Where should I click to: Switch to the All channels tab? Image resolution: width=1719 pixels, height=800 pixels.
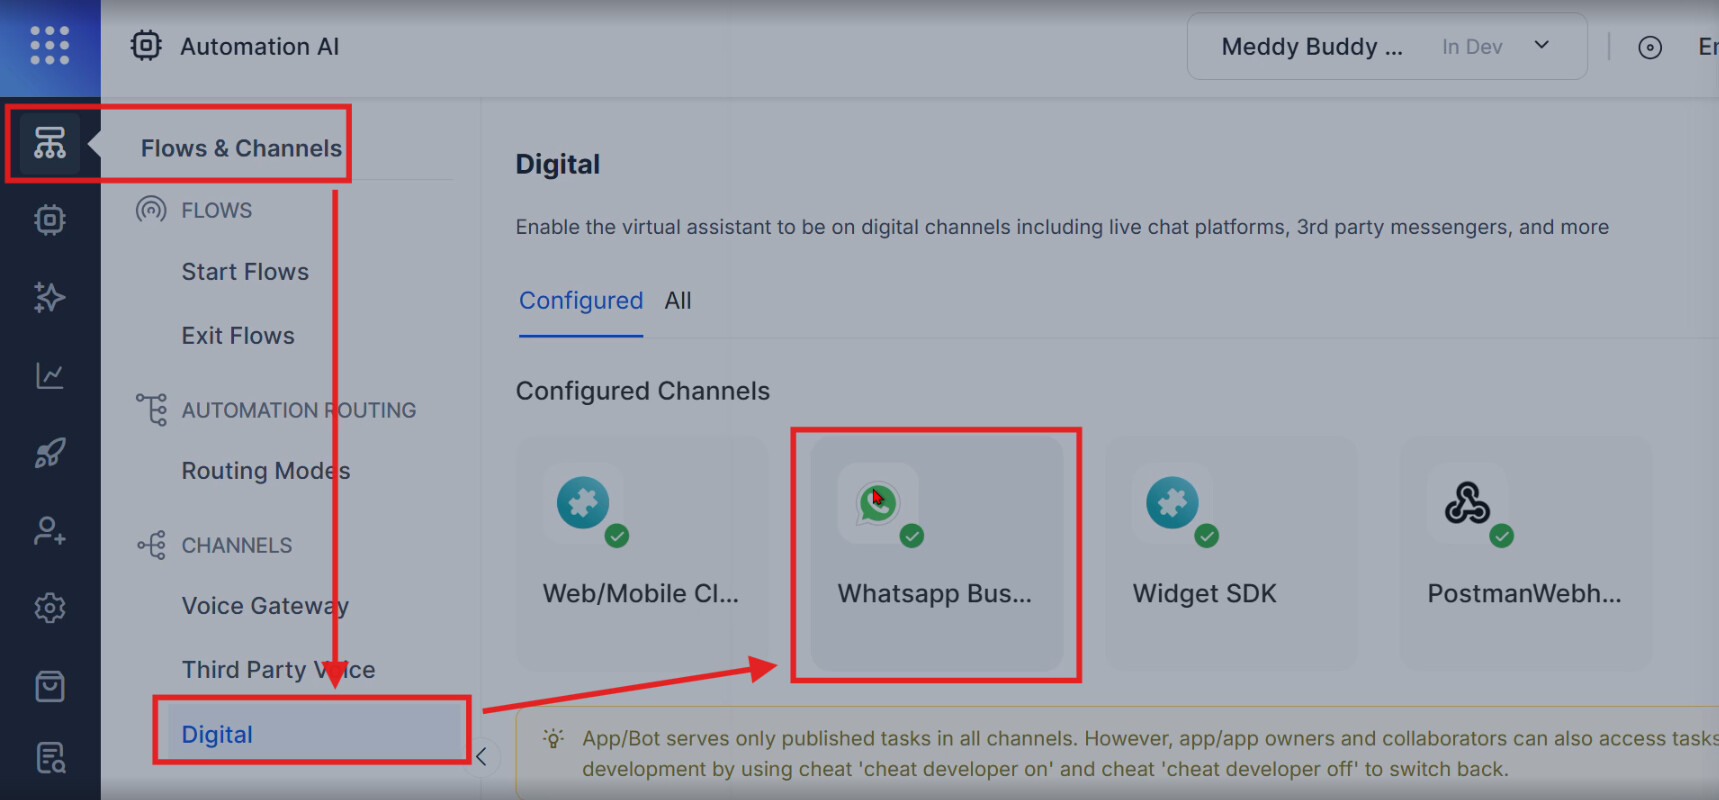(678, 301)
